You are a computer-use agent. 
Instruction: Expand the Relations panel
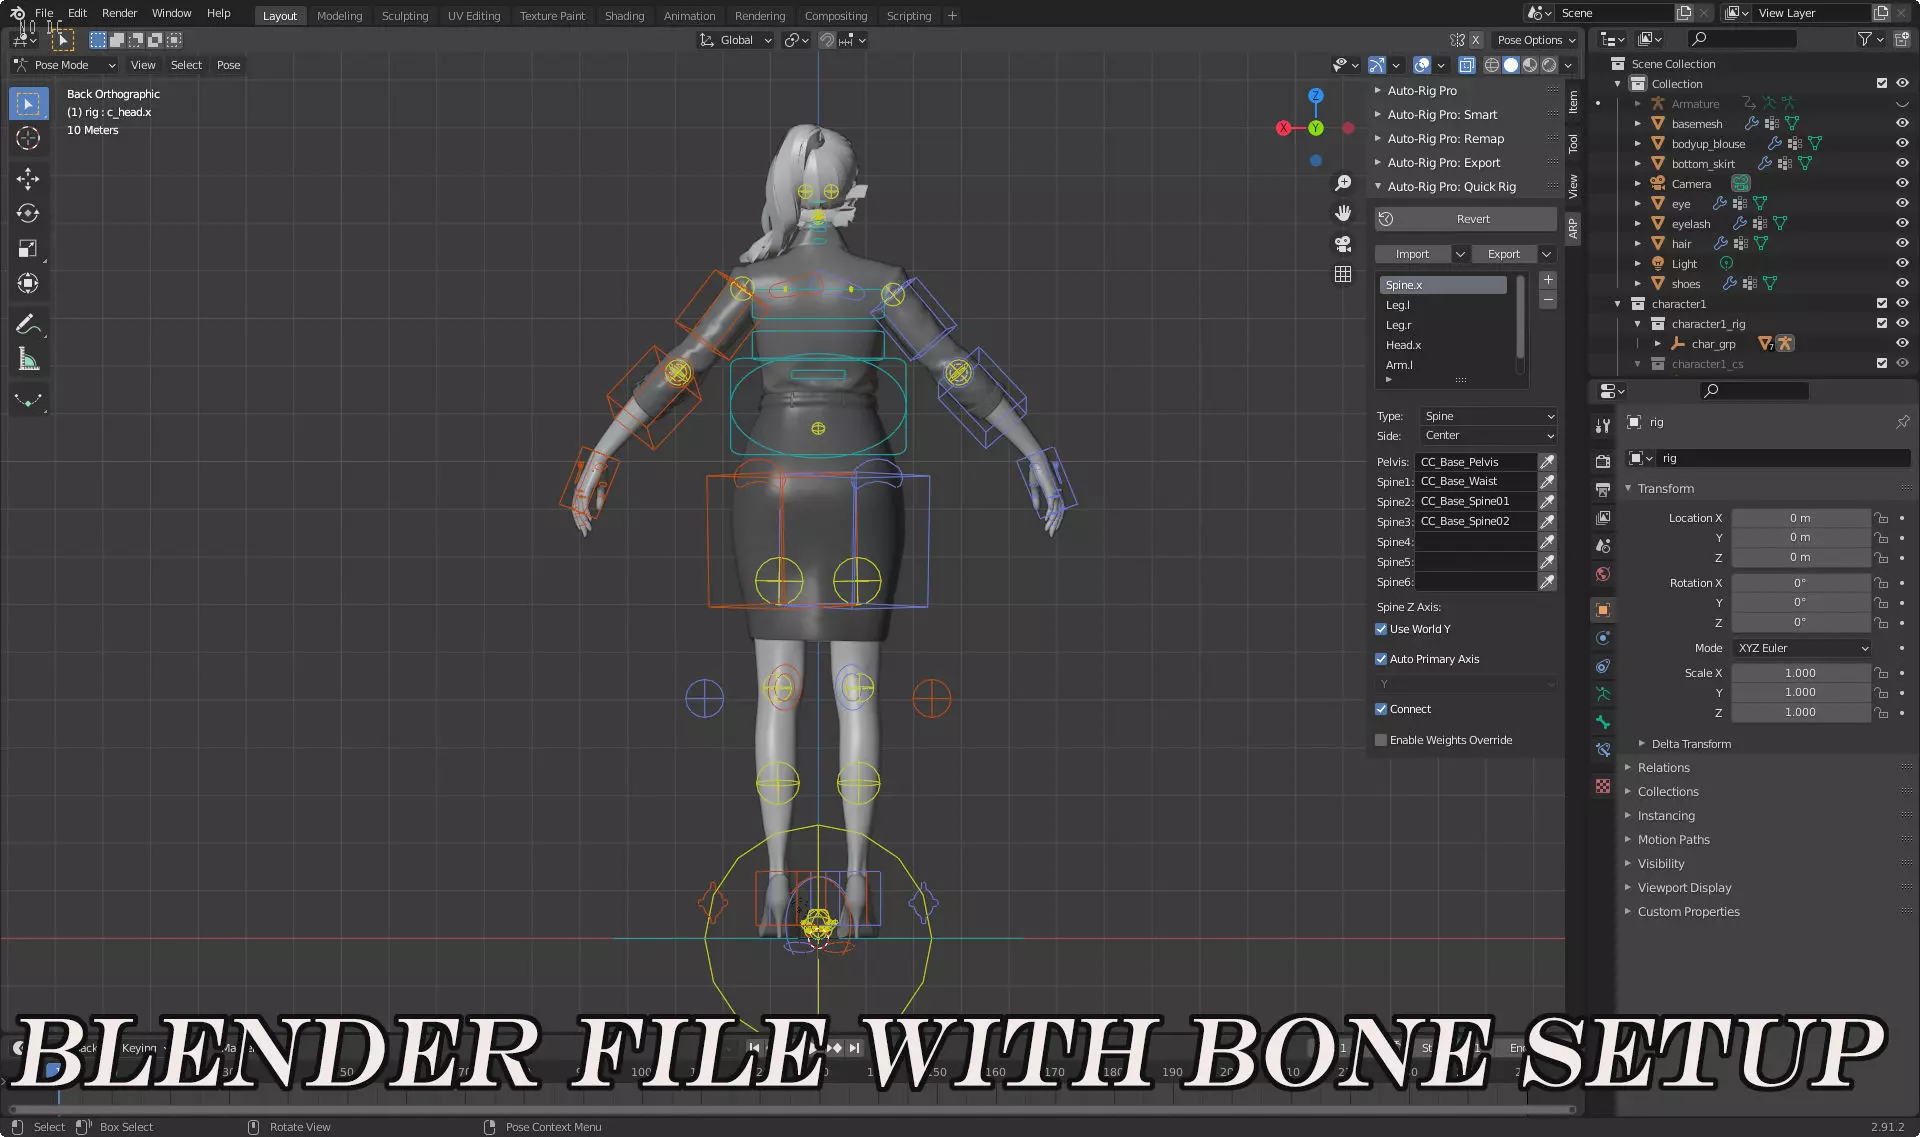(x=1663, y=768)
